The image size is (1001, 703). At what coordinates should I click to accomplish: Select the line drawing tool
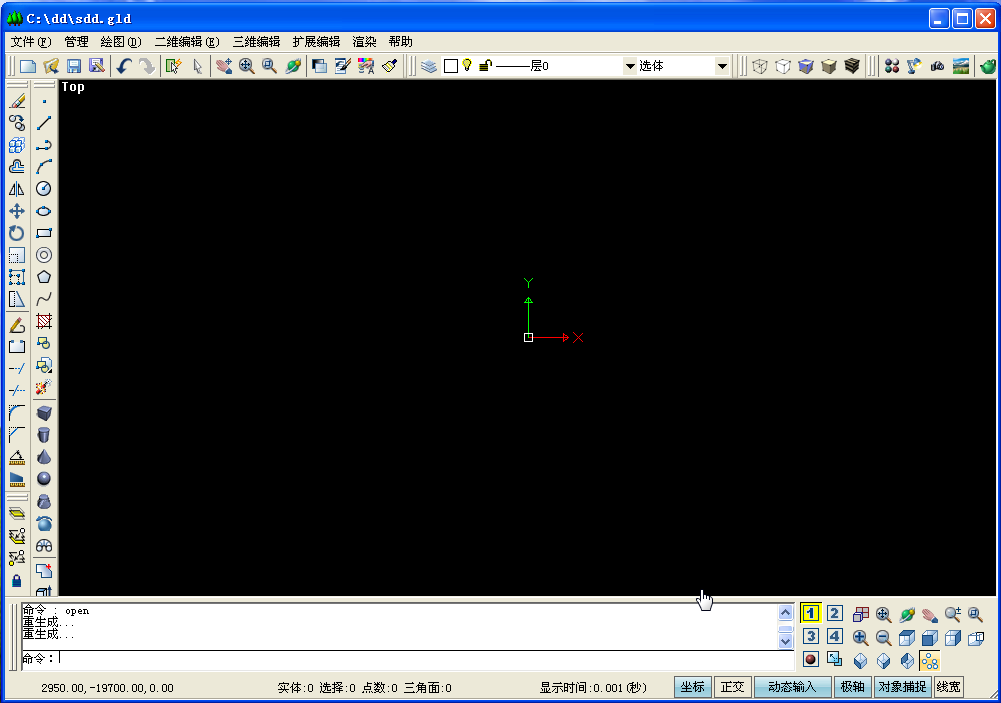44,123
